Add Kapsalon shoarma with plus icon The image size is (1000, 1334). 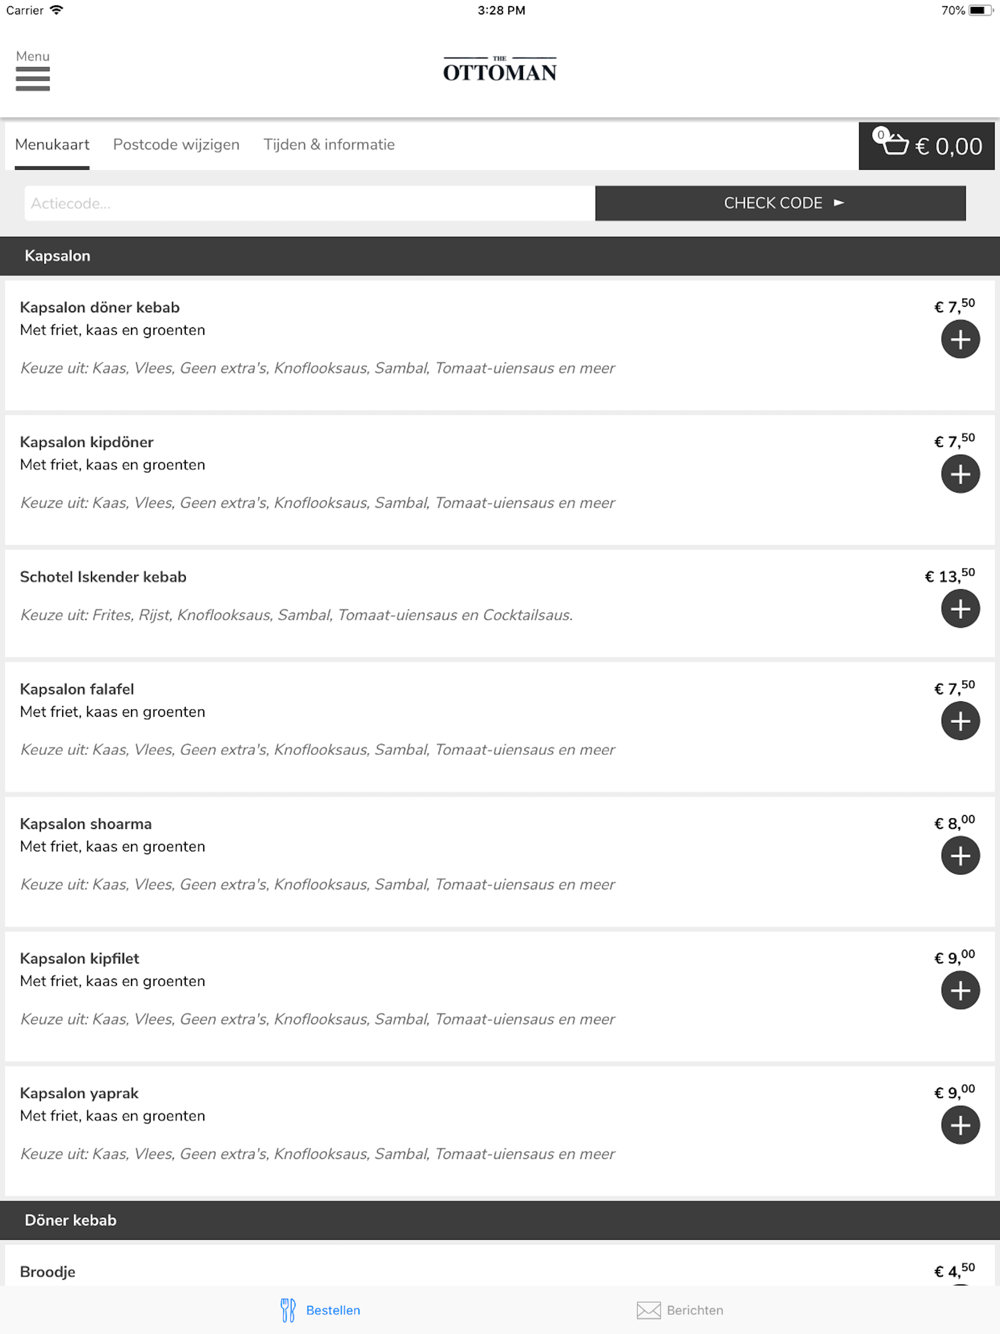pos(960,856)
